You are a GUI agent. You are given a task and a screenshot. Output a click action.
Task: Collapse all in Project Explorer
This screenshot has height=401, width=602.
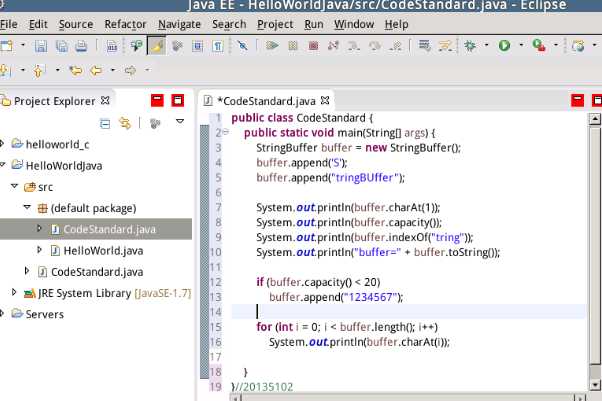[105, 124]
